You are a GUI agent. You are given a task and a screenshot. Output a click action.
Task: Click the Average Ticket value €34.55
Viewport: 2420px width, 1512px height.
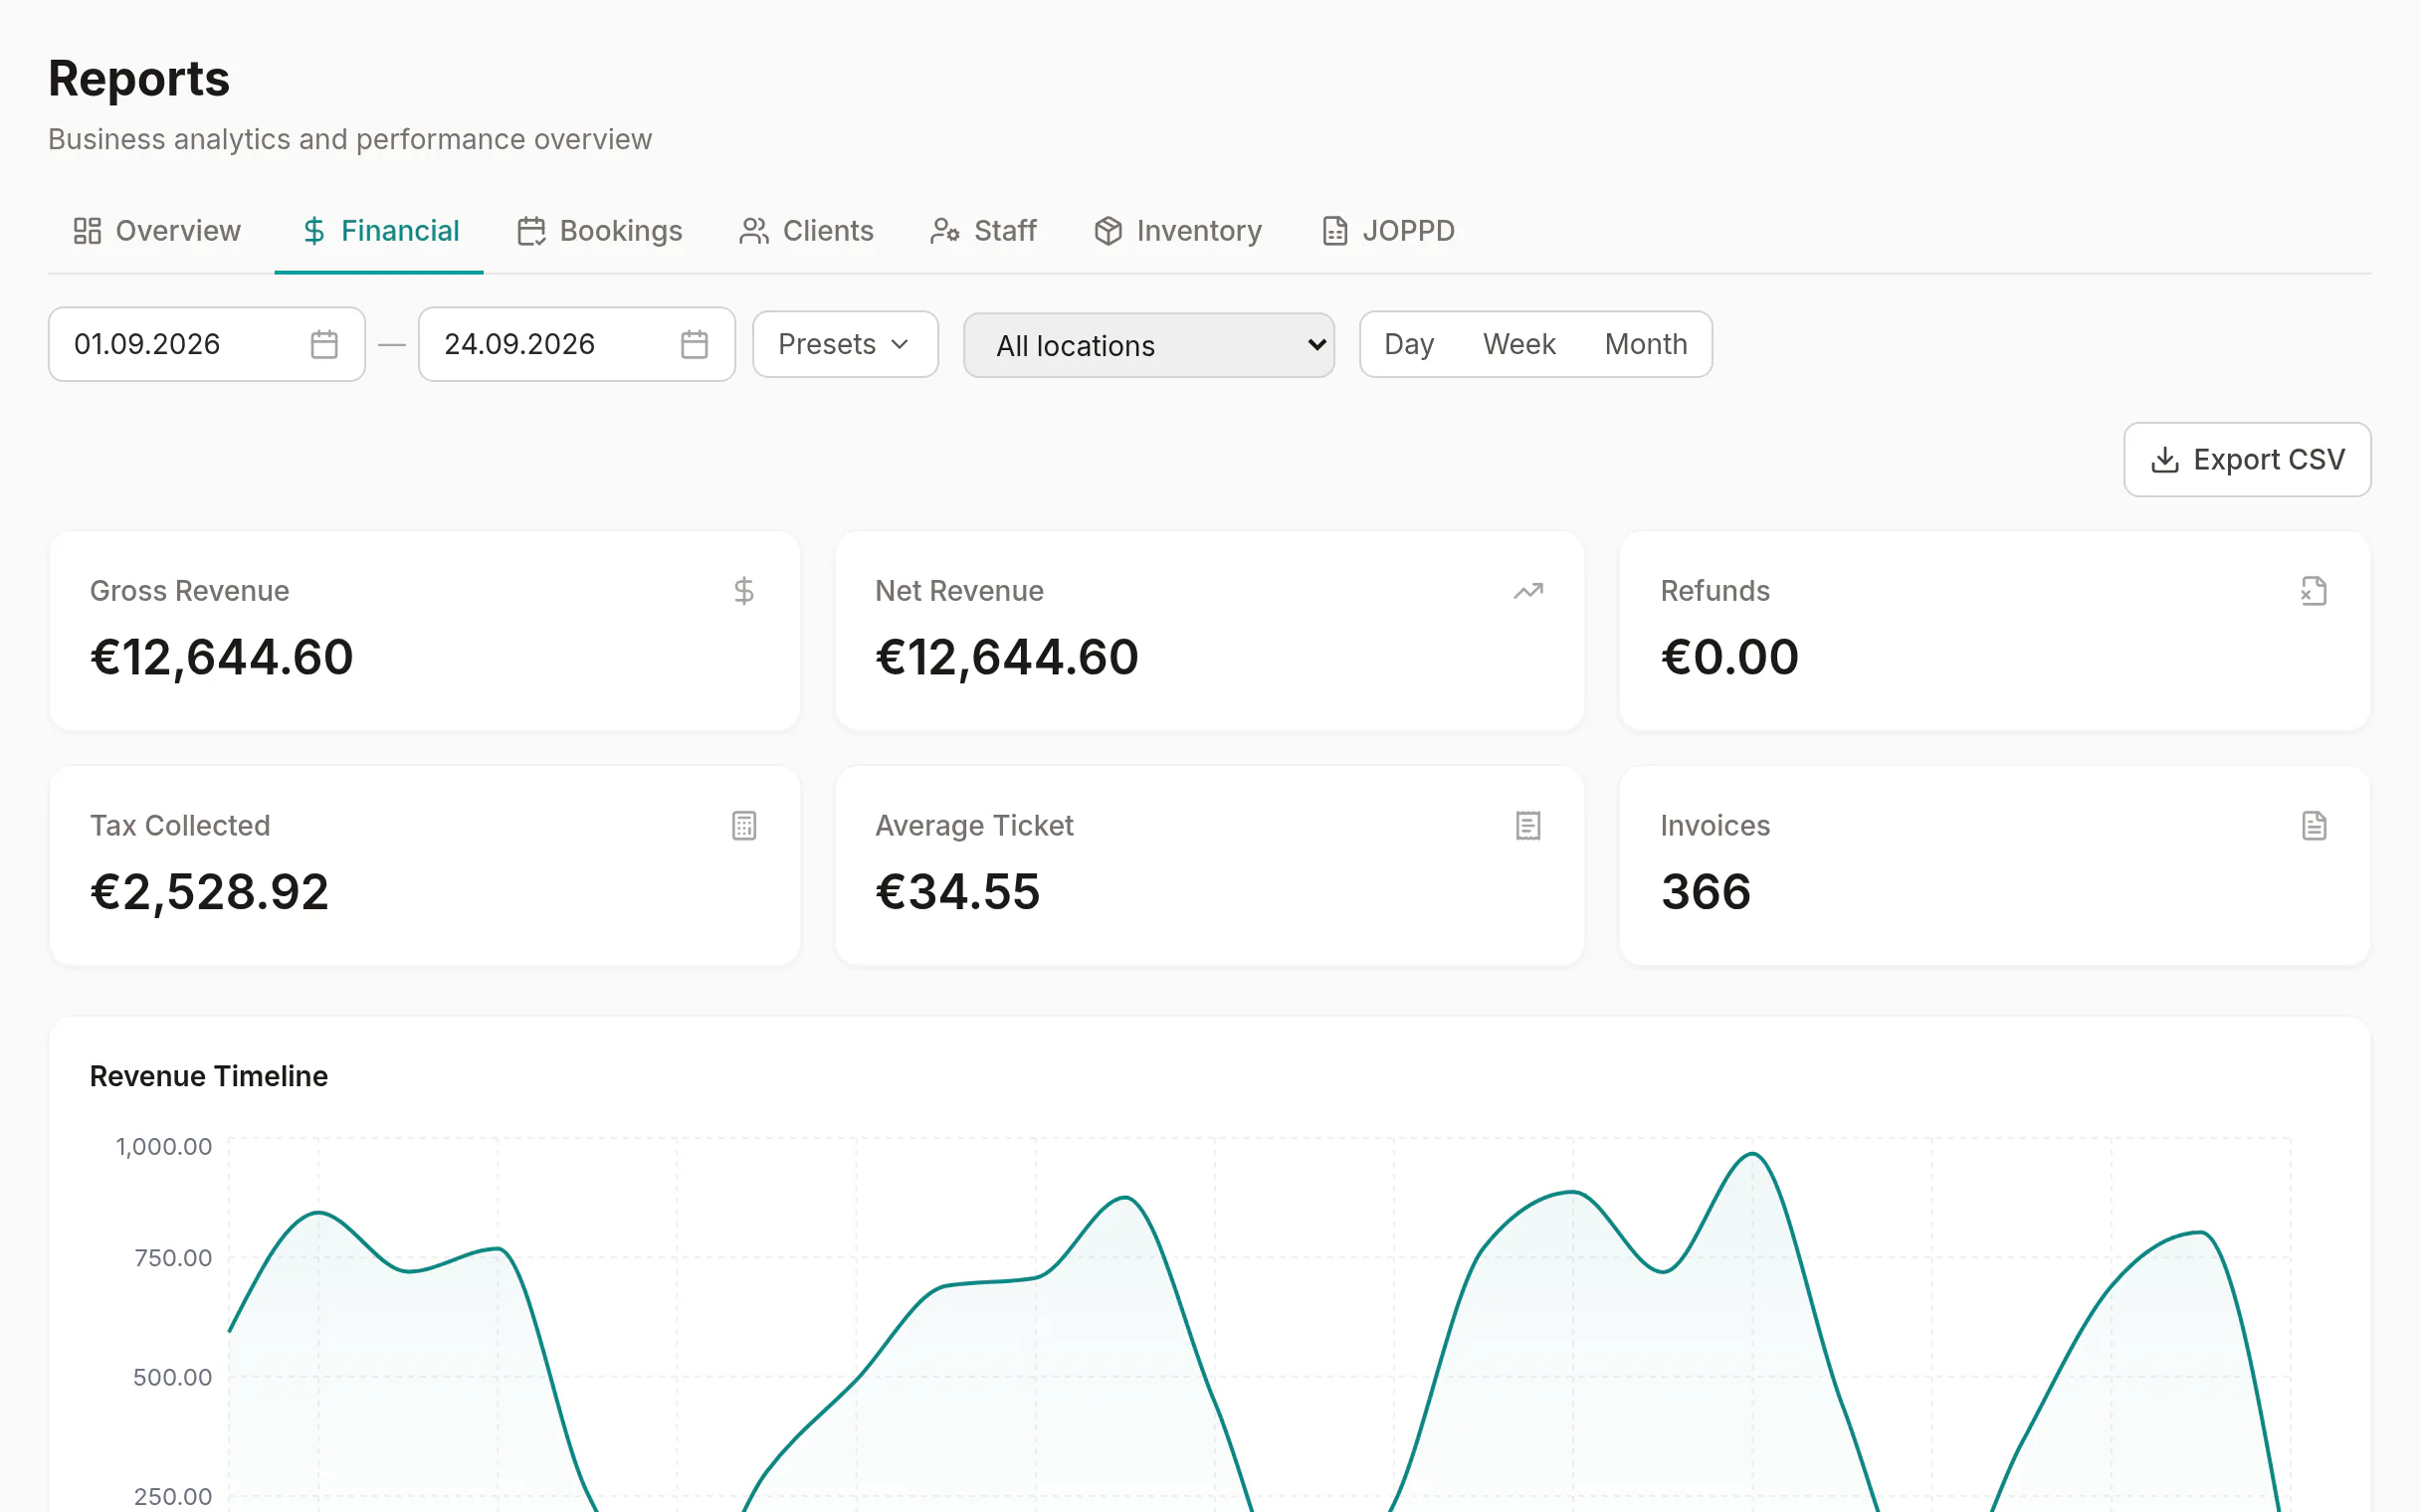click(958, 893)
